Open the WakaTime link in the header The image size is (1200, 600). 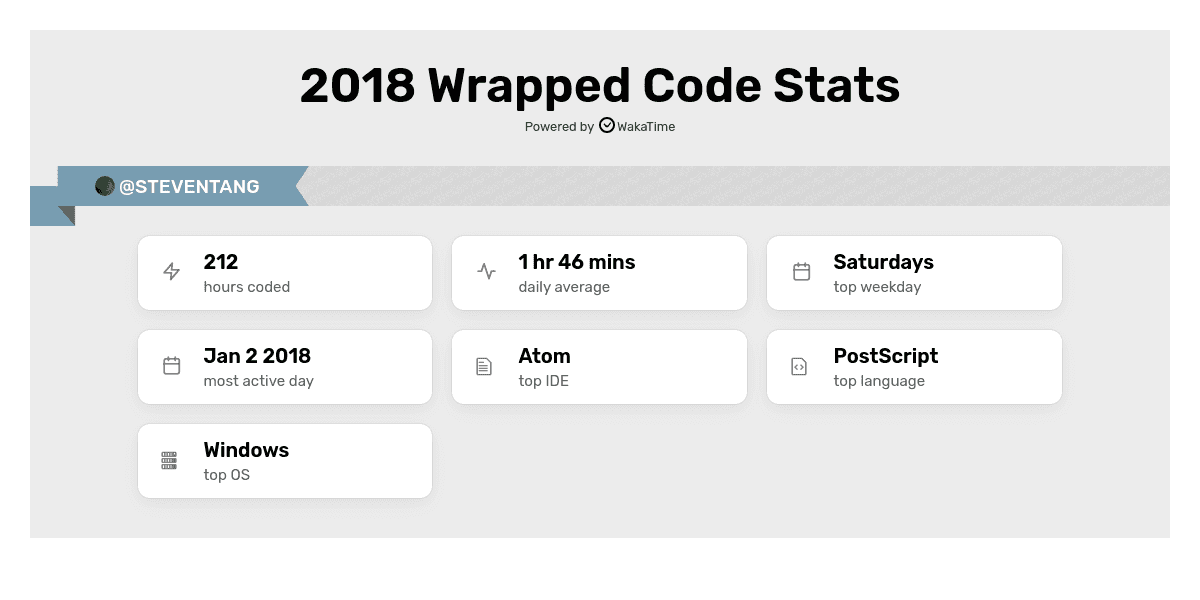(645, 127)
